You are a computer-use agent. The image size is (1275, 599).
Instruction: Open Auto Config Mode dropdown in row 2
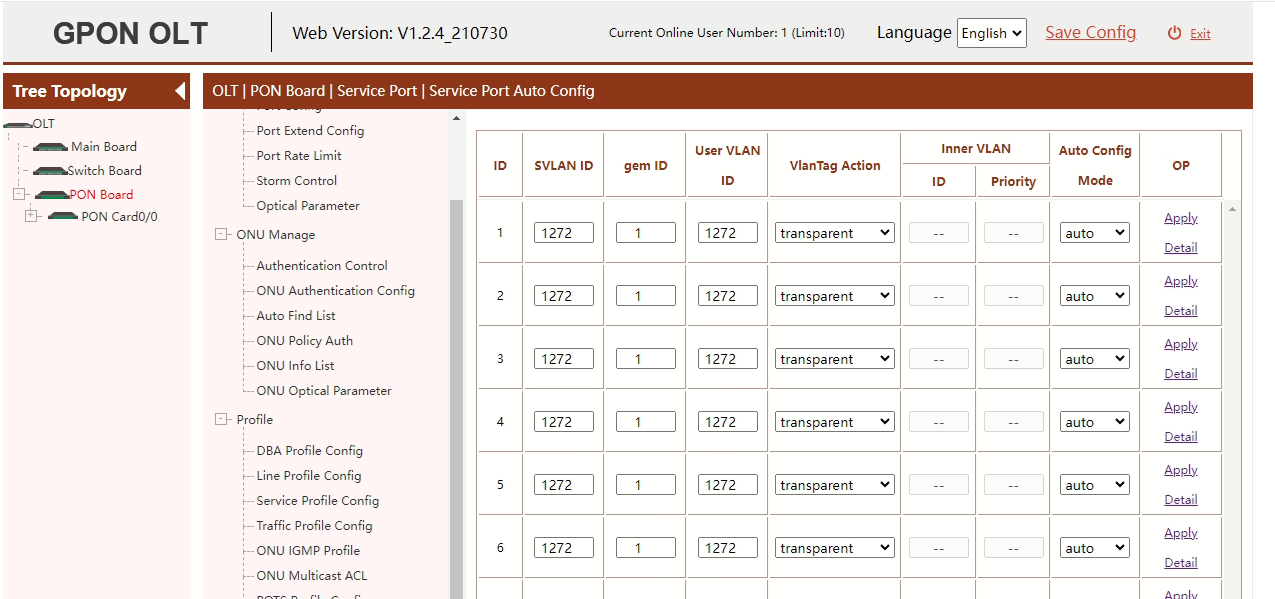[x=1095, y=296]
